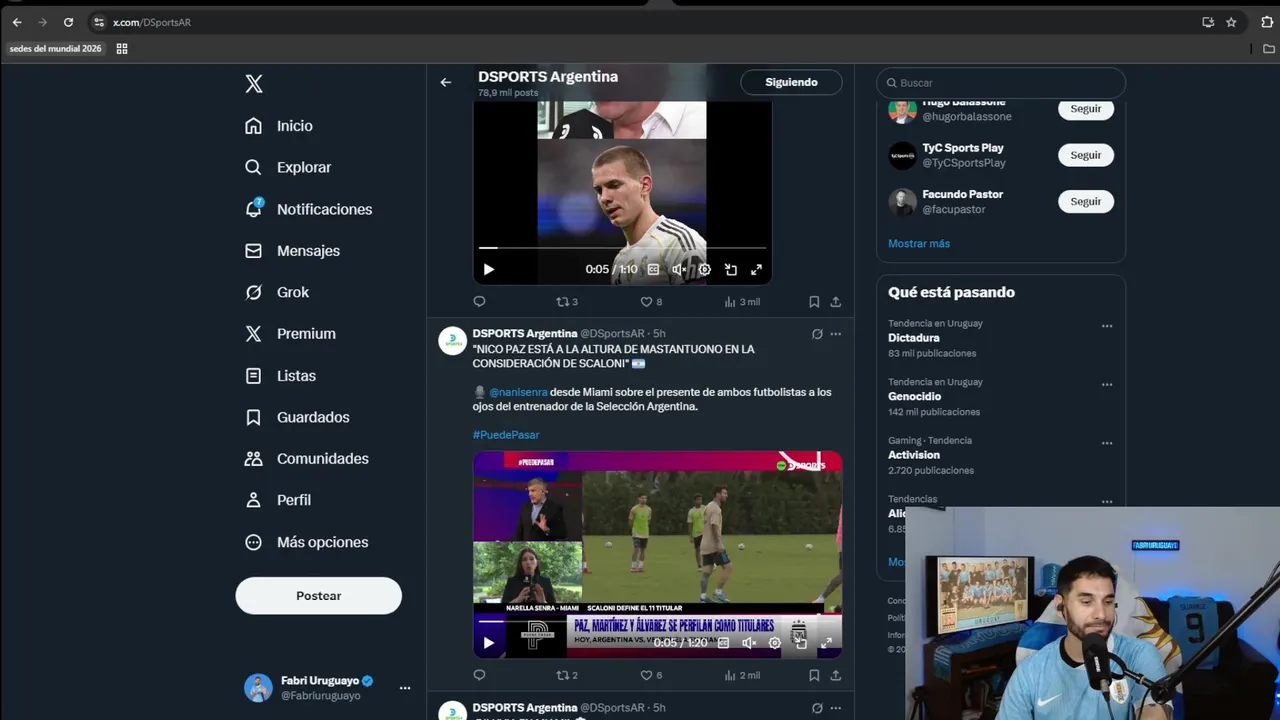Click the Siguiendo button
1280x720 pixels.
(x=791, y=82)
